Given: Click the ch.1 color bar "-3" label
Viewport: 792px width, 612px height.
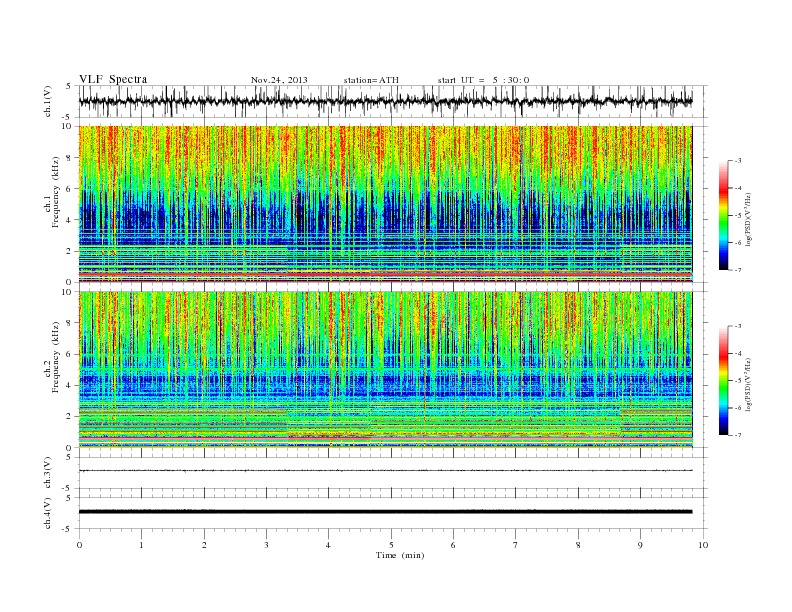Looking at the screenshot, I should click(x=738, y=161).
